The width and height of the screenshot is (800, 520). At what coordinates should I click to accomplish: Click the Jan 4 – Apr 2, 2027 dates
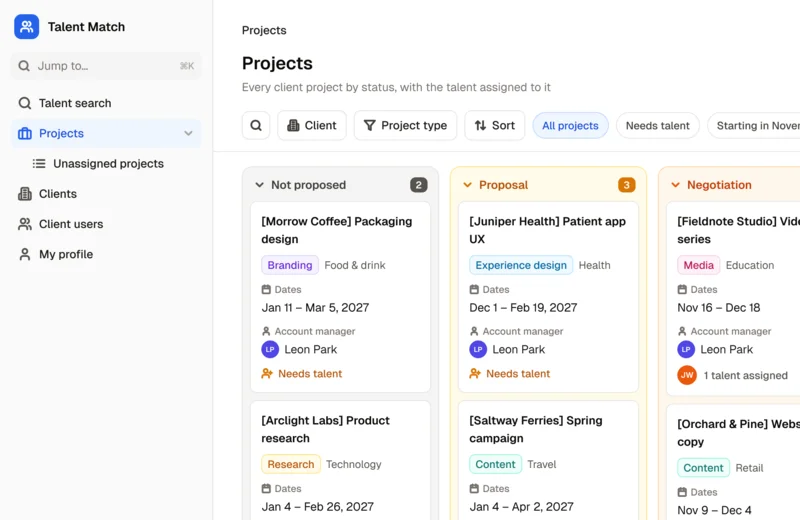click(x=521, y=507)
